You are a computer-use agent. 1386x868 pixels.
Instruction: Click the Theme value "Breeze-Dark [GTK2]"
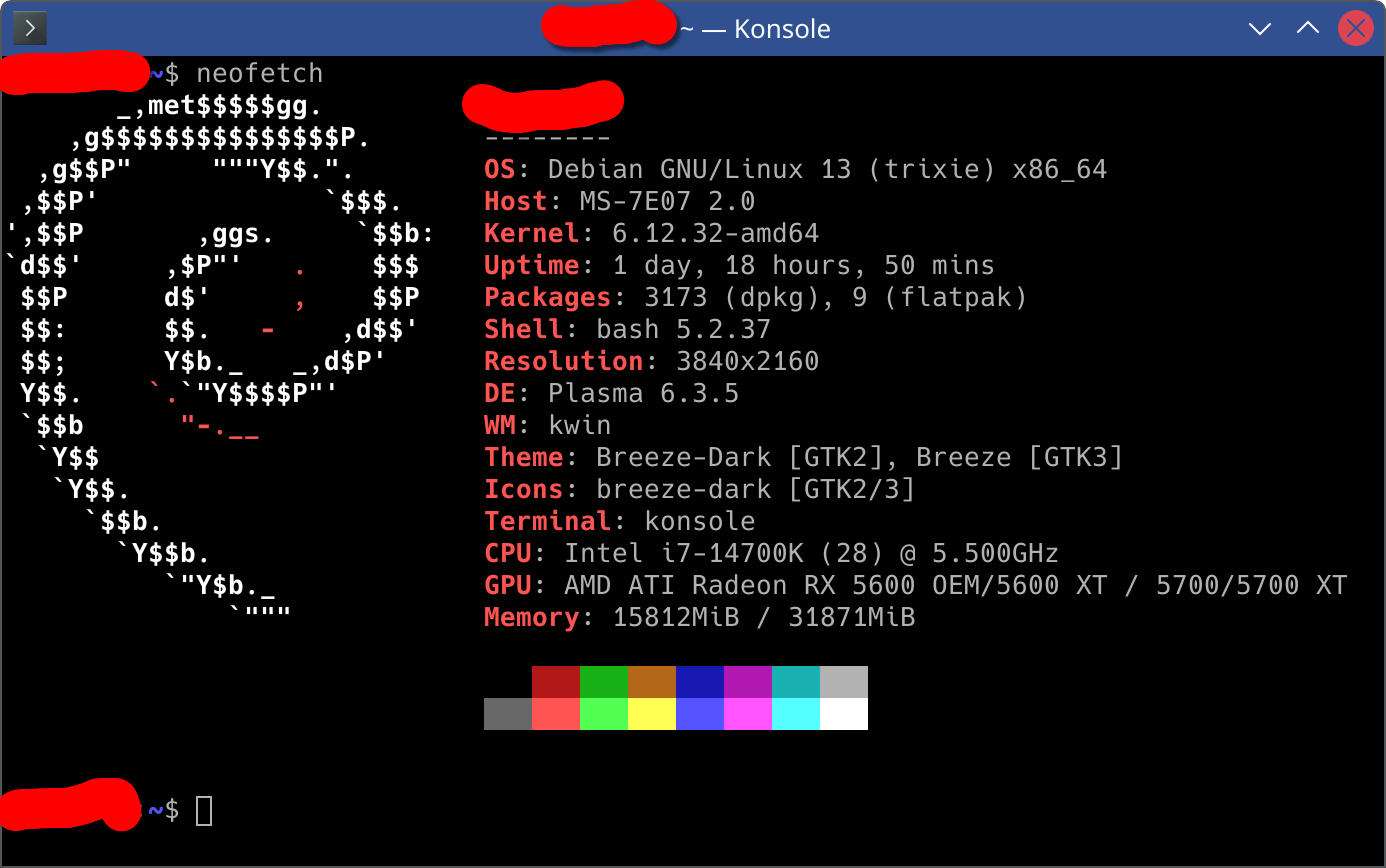point(739,458)
